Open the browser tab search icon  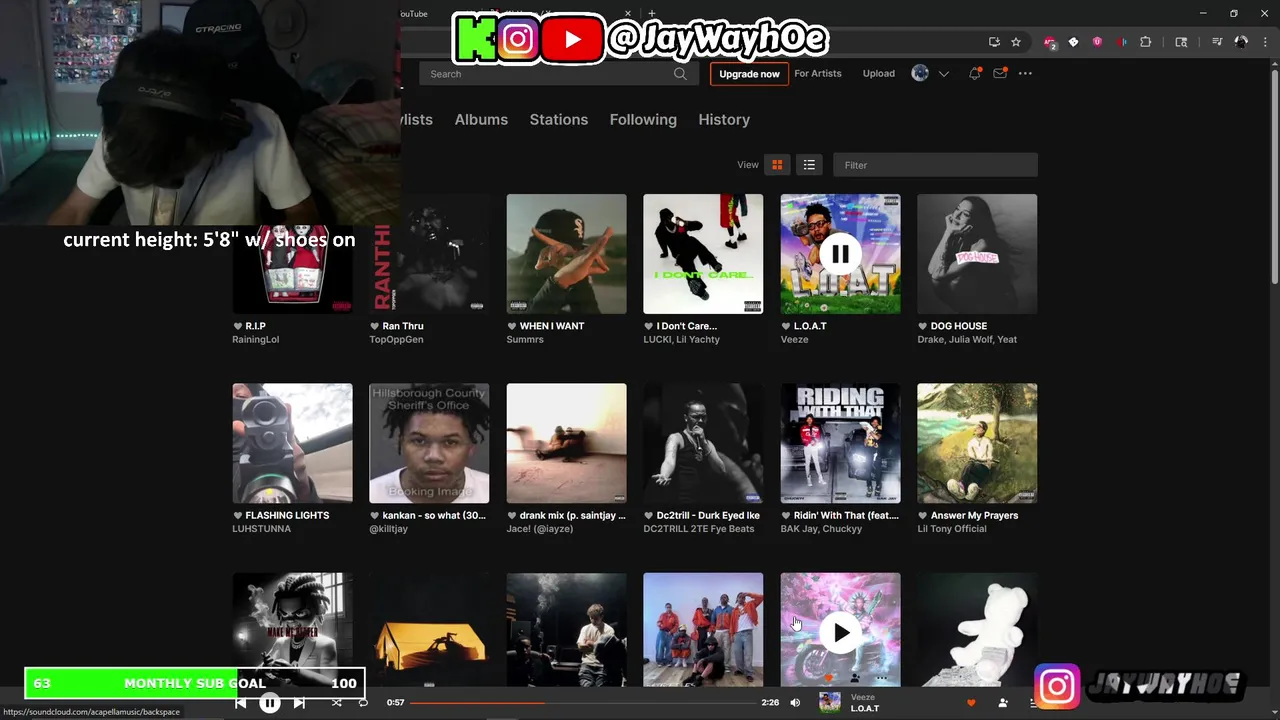[1181, 42]
